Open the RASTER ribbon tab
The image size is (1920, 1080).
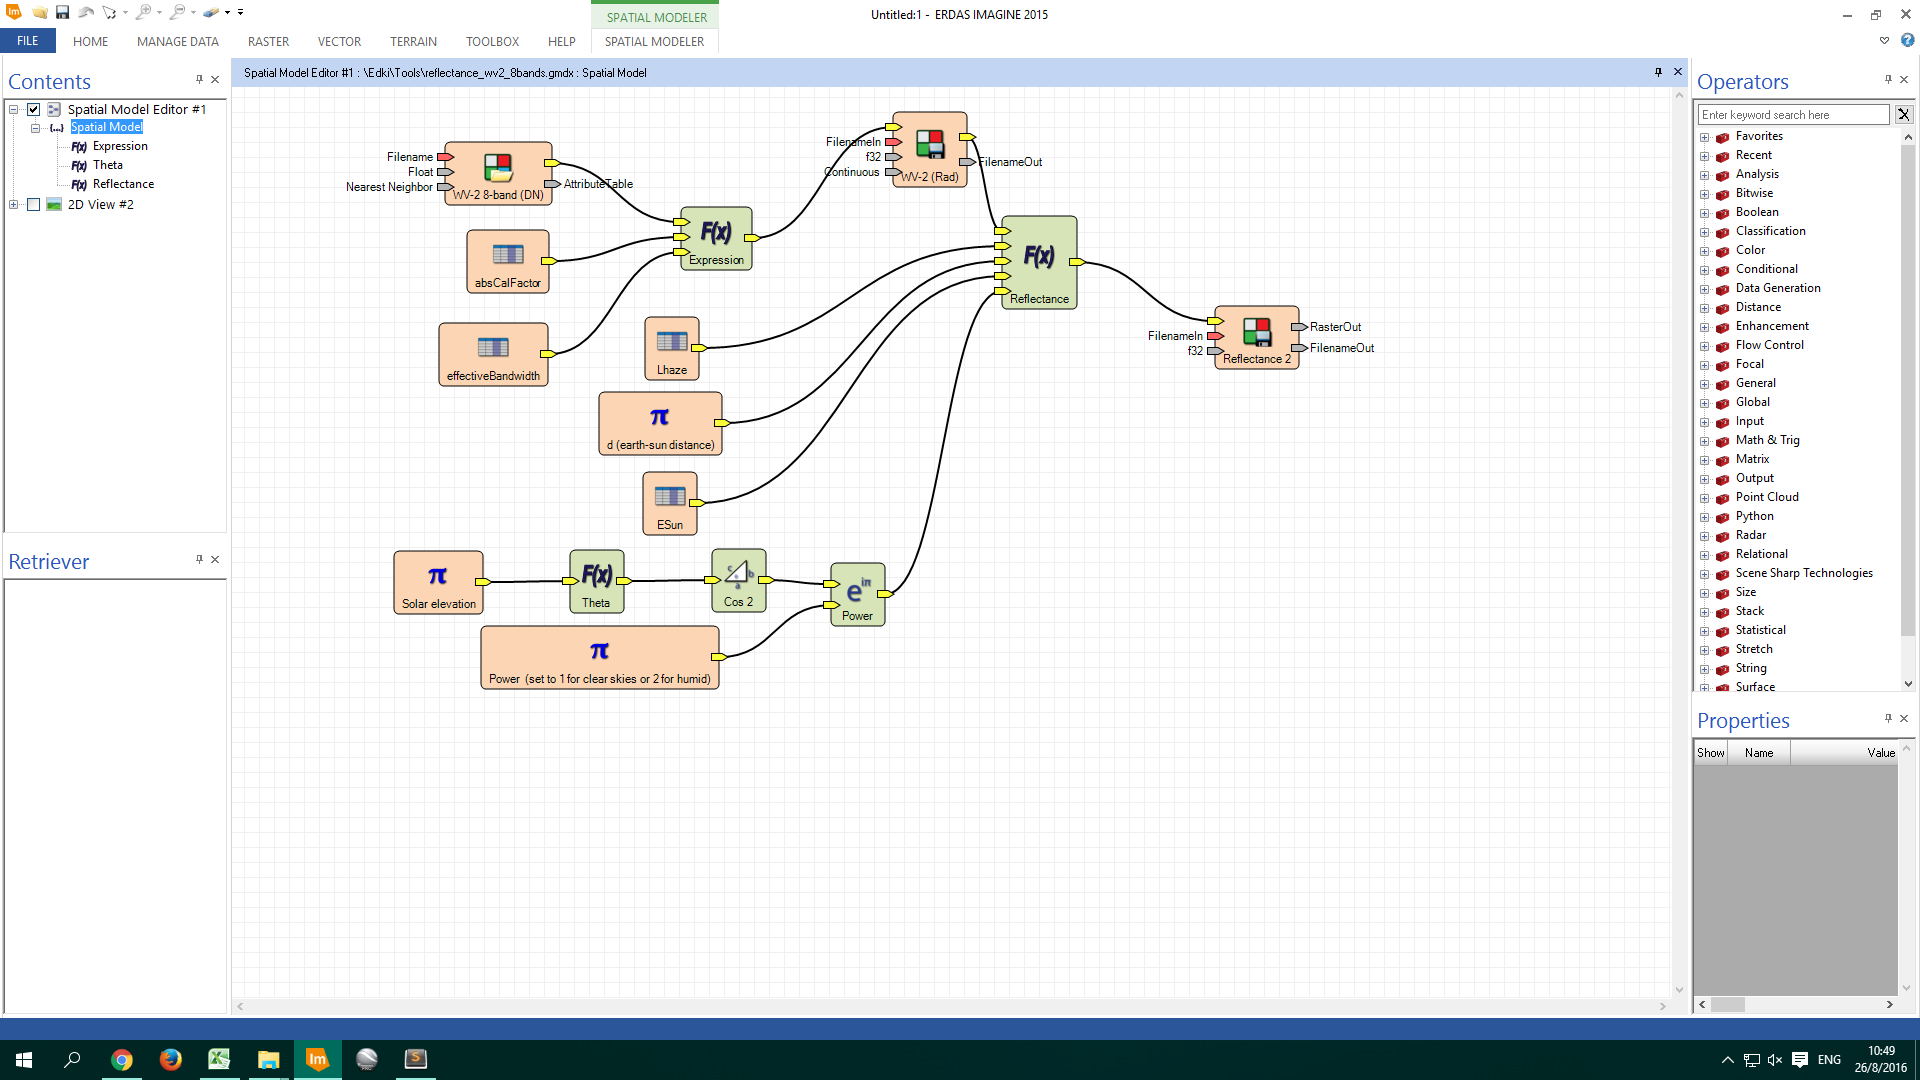tap(268, 41)
